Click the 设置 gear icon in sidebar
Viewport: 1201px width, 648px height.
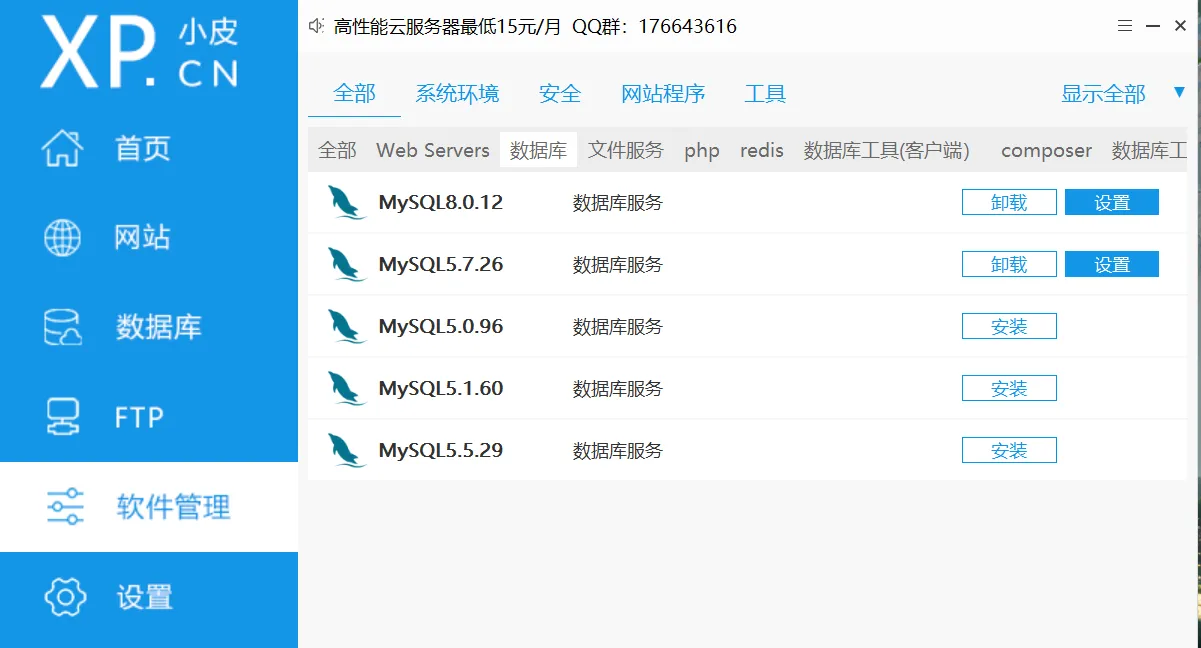[x=66, y=597]
